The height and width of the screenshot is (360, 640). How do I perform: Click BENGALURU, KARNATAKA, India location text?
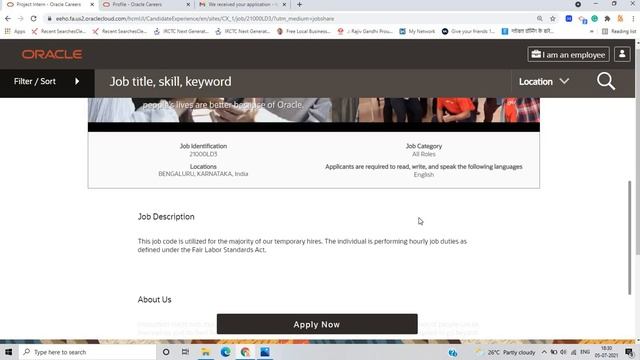point(203,174)
